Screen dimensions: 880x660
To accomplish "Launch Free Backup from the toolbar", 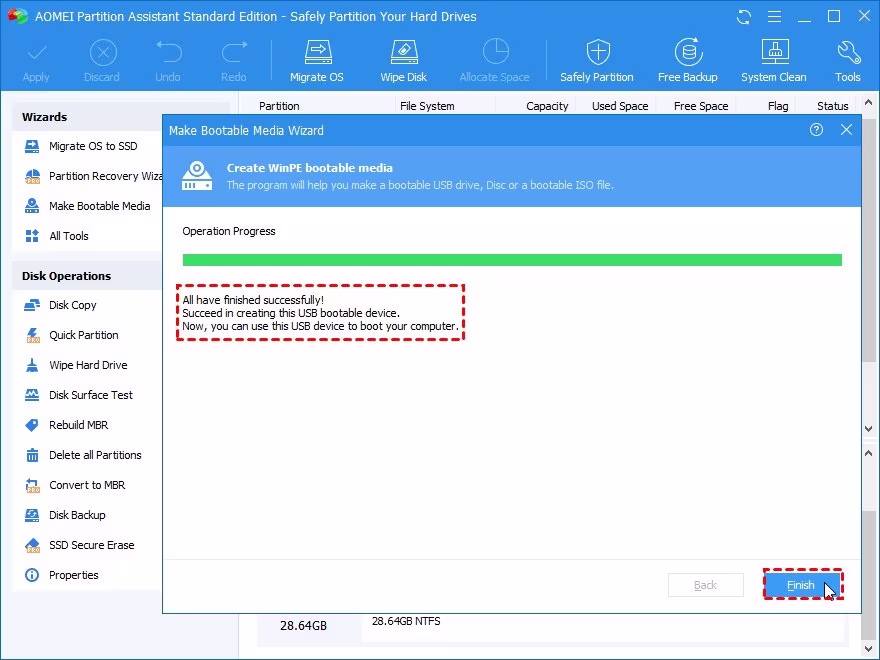I will [x=688, y=61].
